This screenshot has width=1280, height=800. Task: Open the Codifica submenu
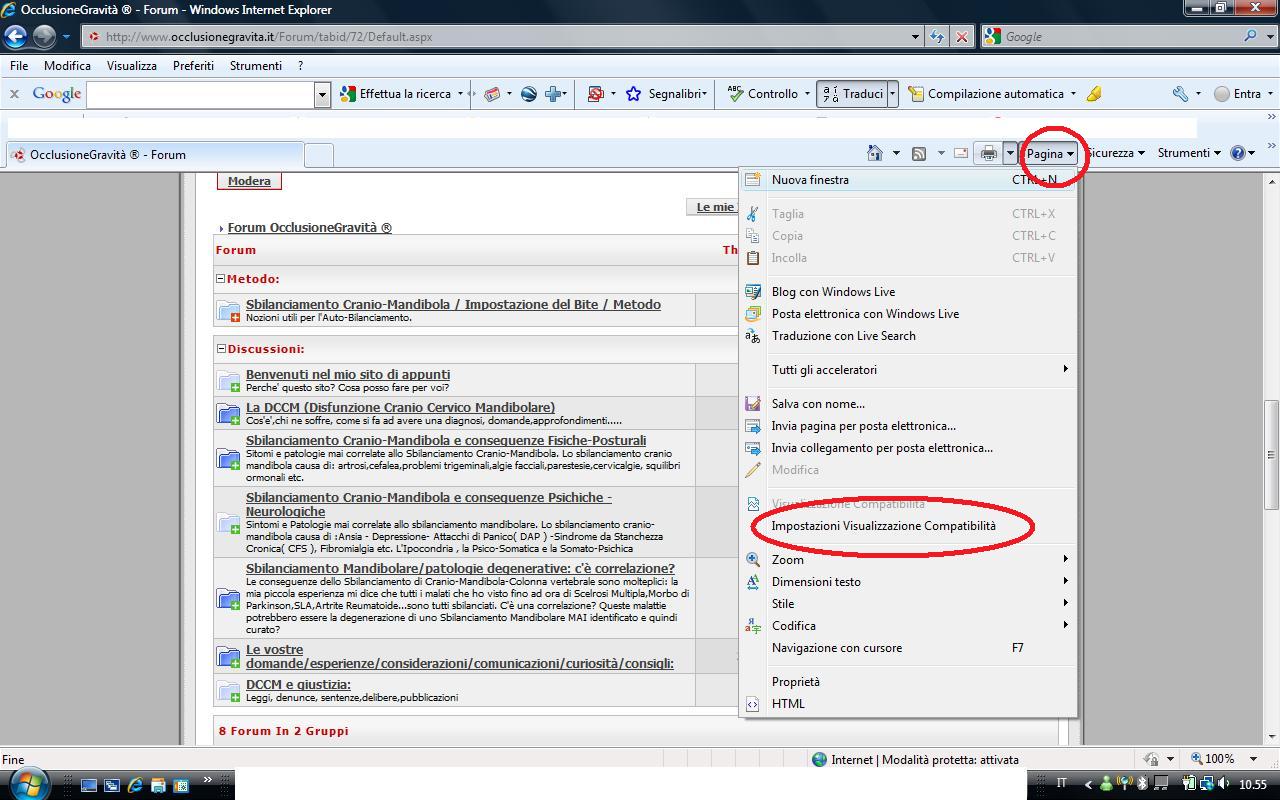click(908, 626)
